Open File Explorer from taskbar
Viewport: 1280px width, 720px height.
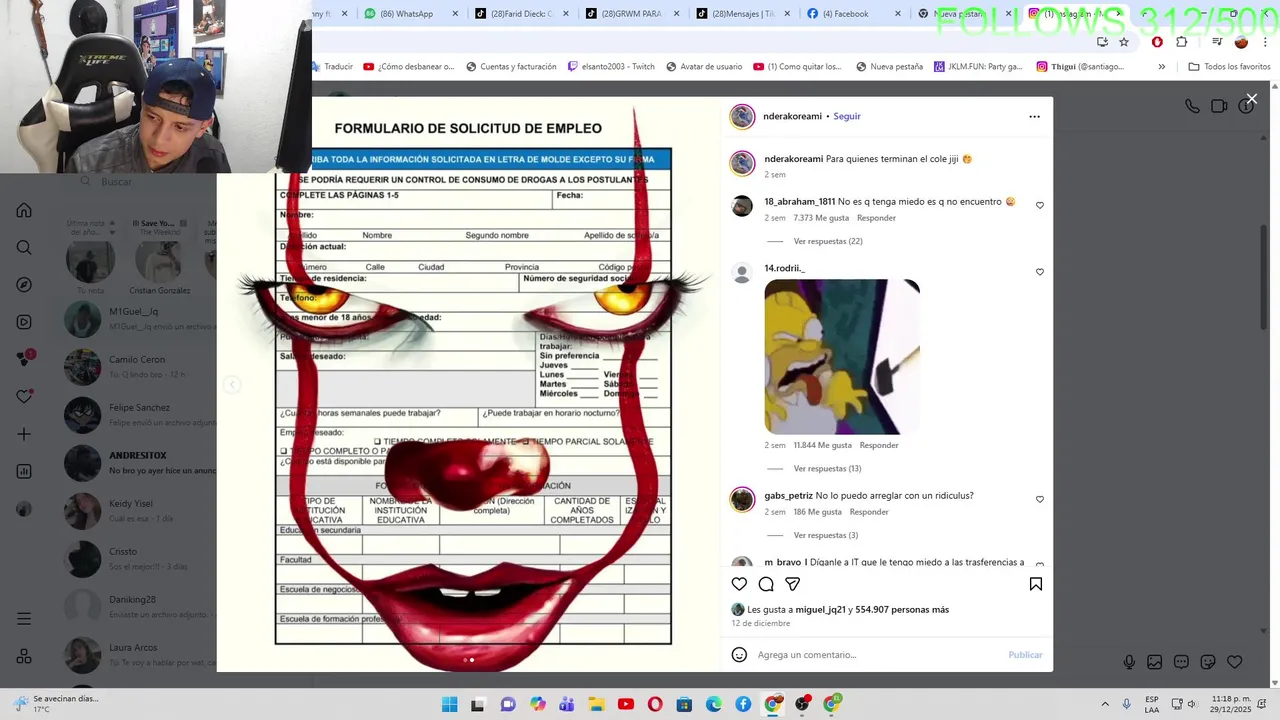[596, 704]
